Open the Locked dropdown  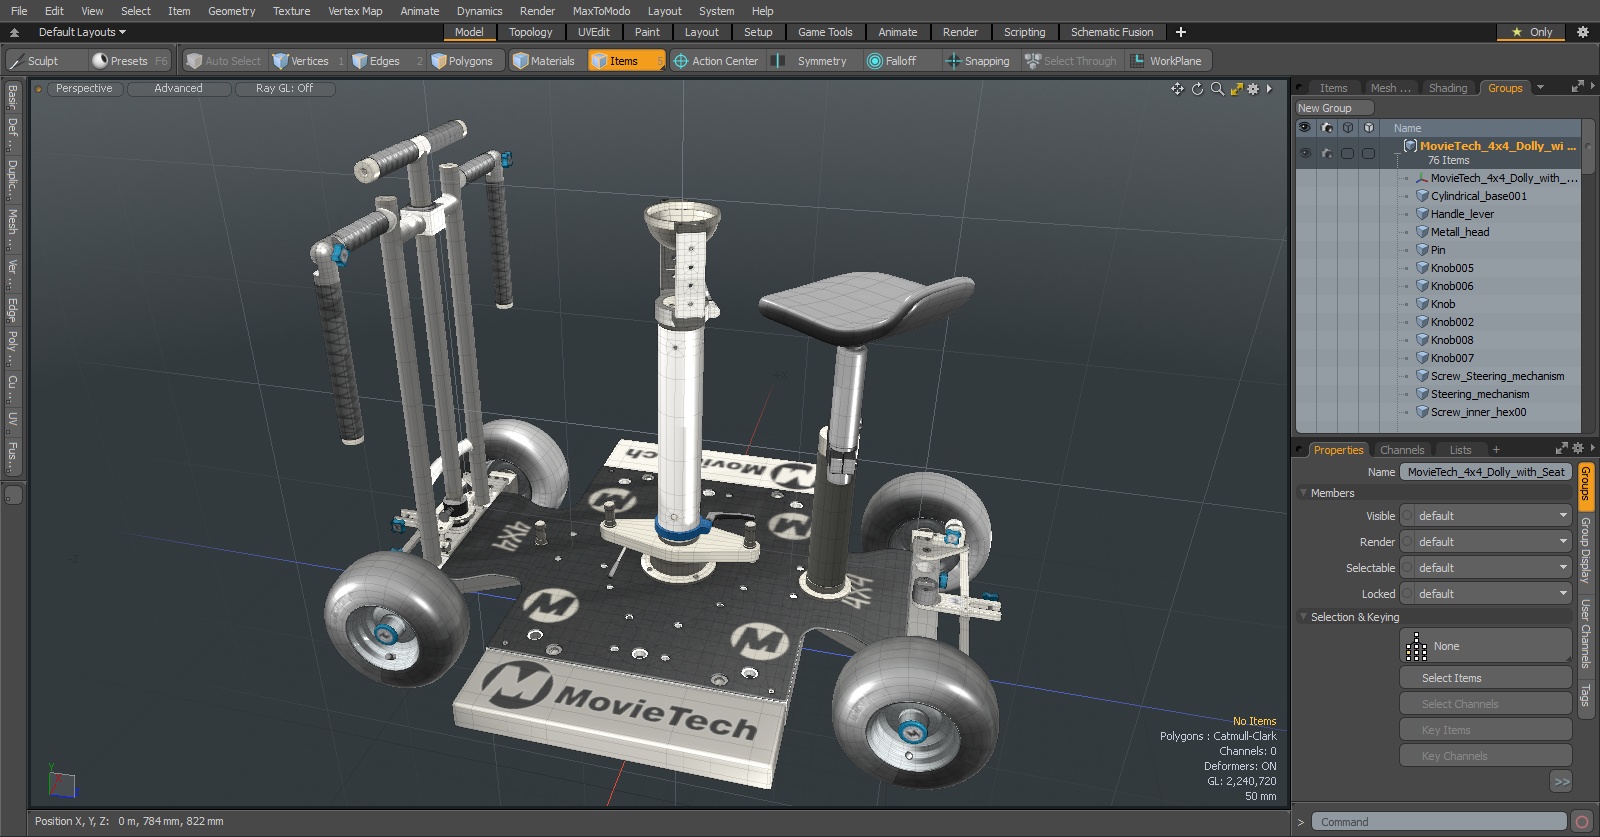tap(1486, 594)
